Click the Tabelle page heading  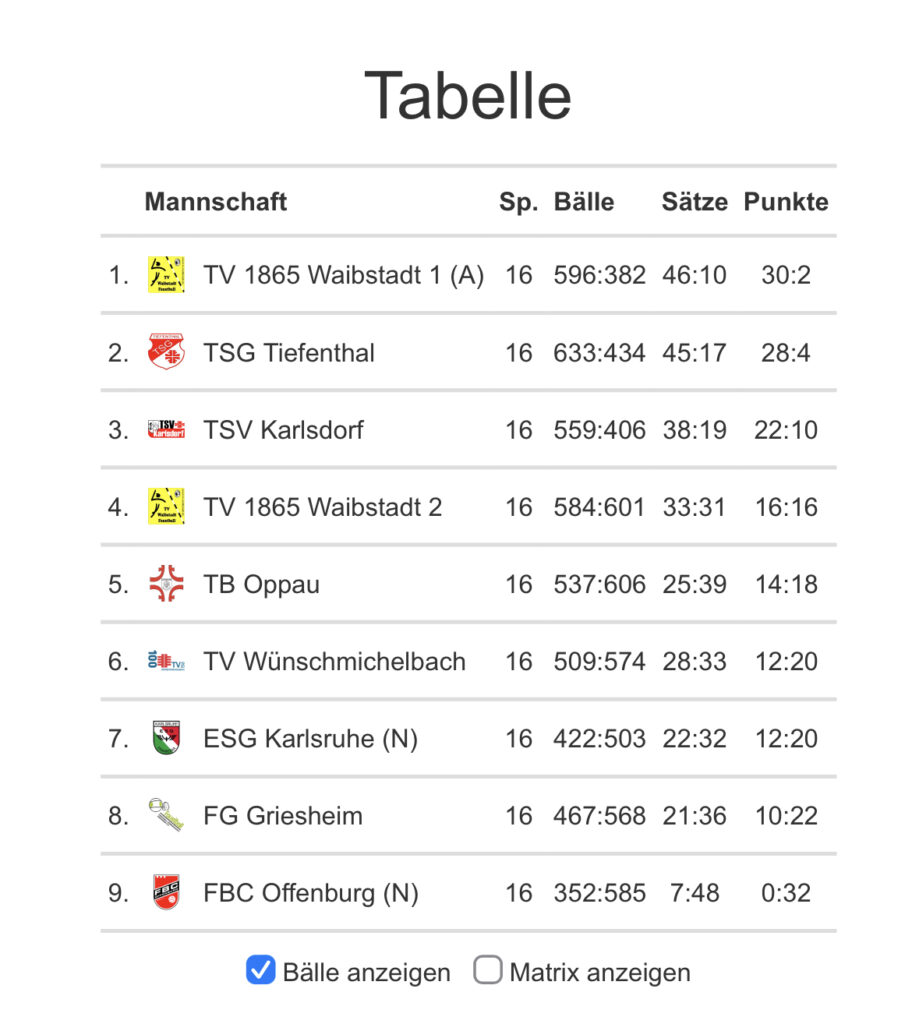coord(468,96)
